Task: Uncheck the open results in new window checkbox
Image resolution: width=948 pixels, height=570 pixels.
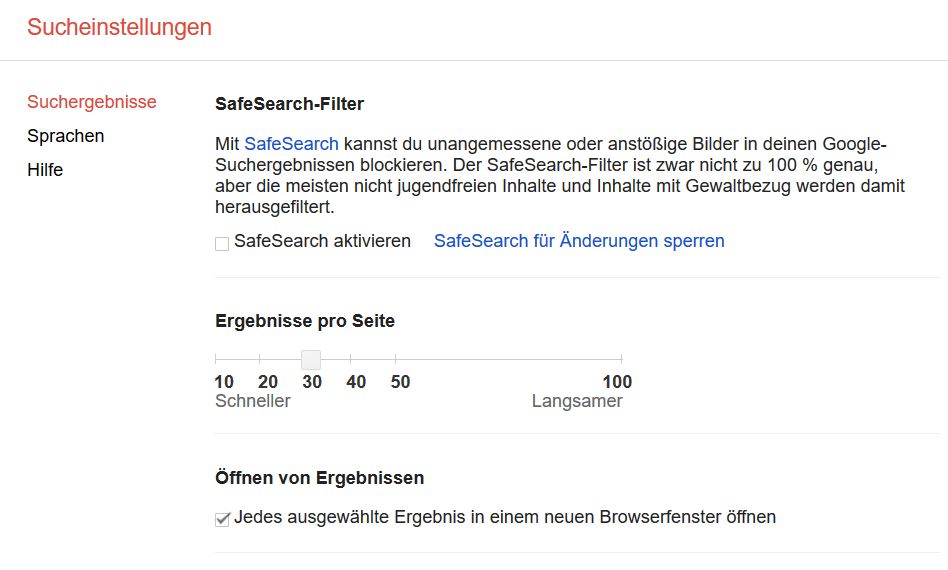Action: (x=222, y=519)
